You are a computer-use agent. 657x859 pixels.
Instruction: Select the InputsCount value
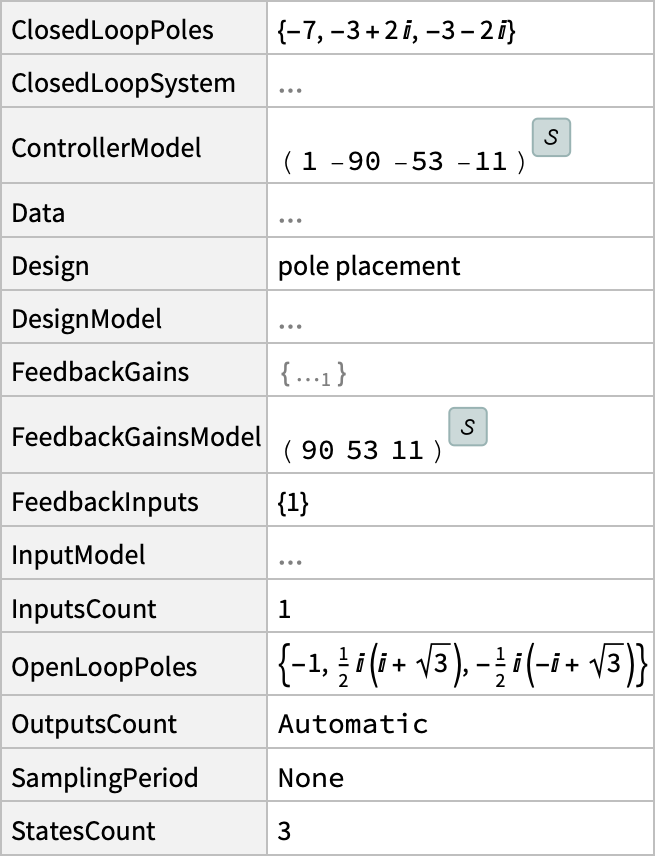pyautogui.click(x=284, y=610)
